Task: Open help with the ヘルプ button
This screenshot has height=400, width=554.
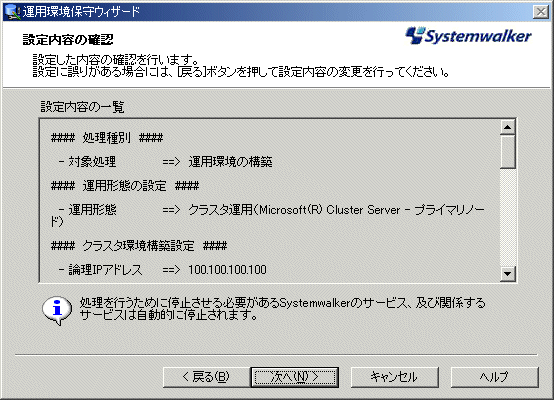Action: (495, 377)
